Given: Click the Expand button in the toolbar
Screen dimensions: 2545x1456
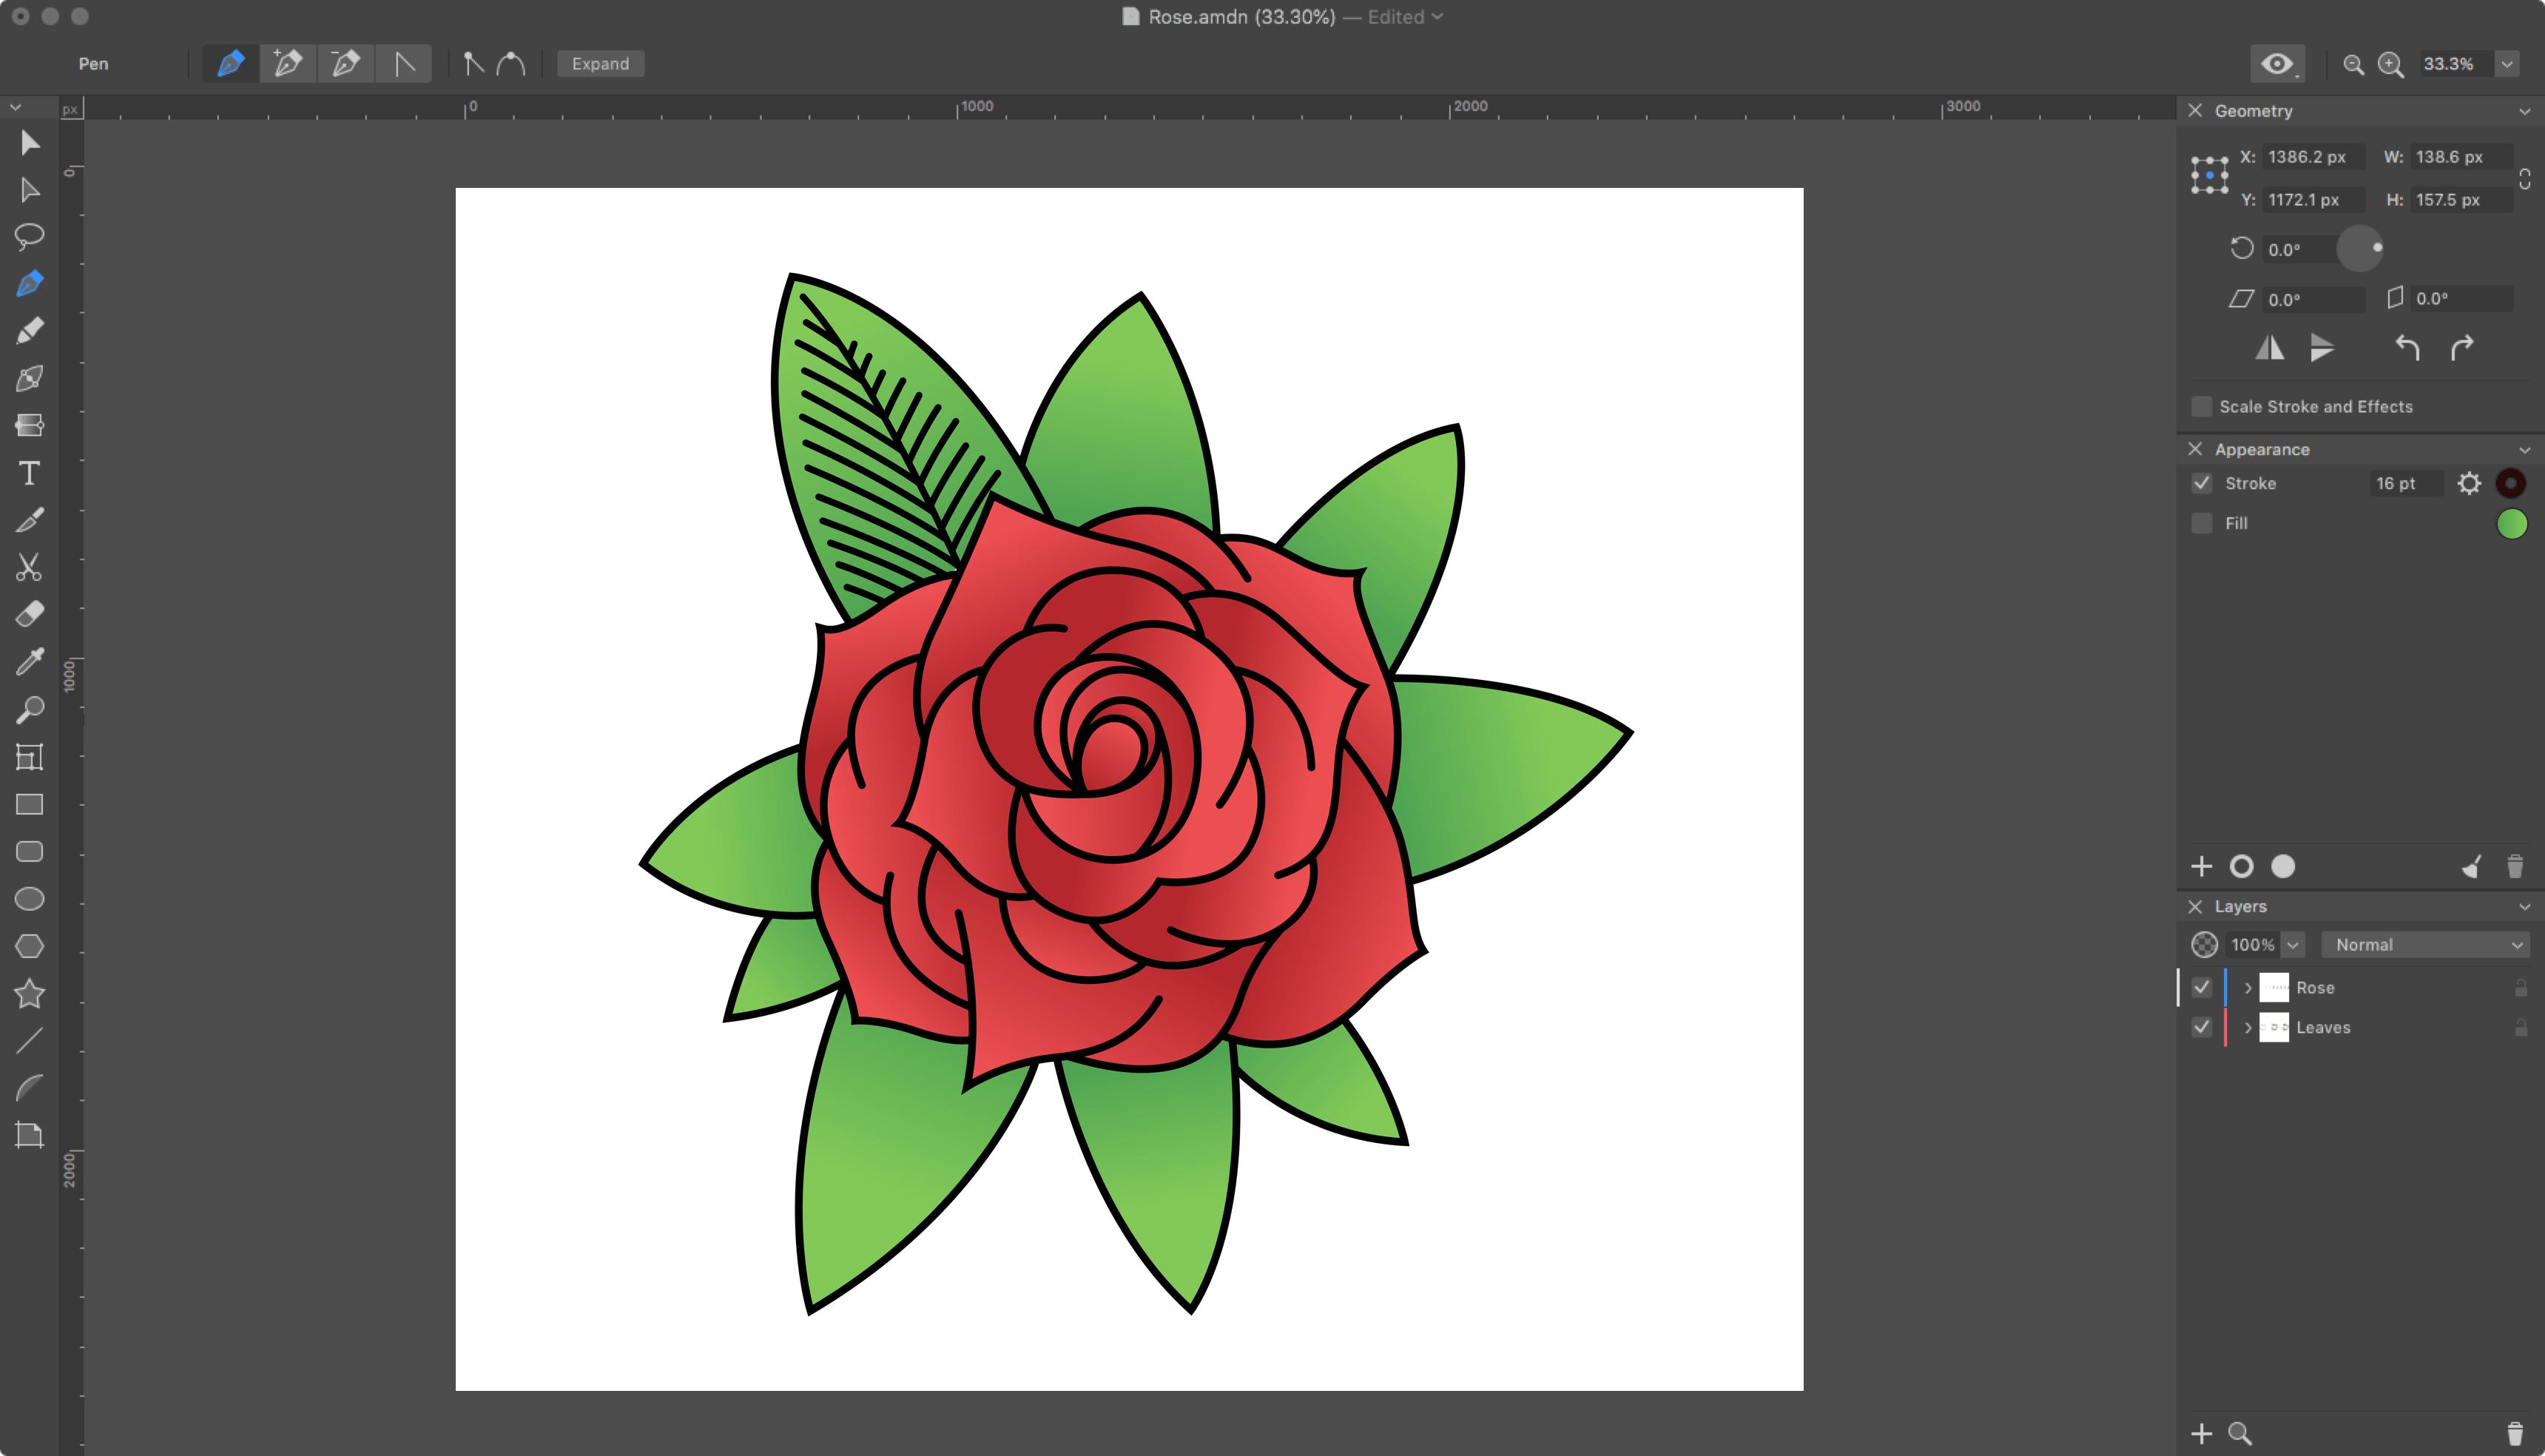Looking at the screenshot, I should click(600, 64).
